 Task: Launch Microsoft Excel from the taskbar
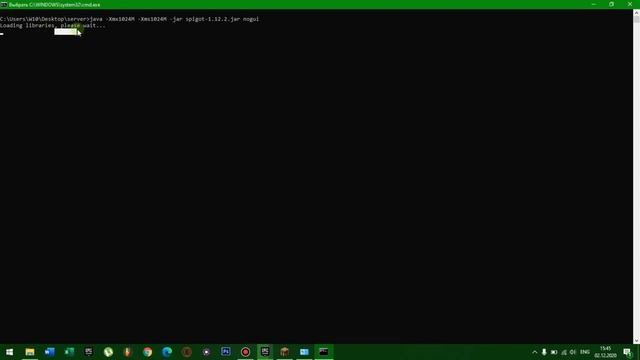pos(69,352)
